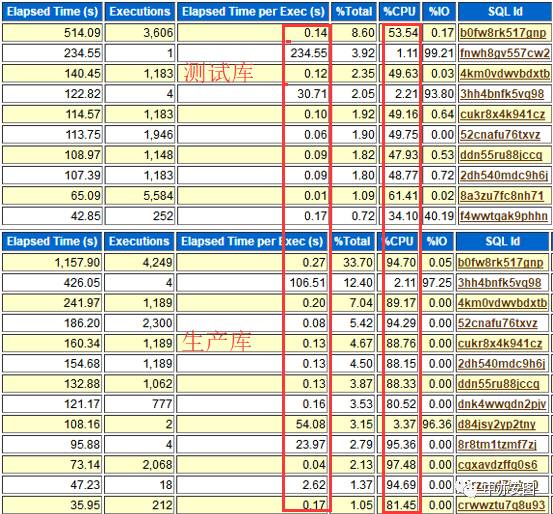Select elapsed time cell 1,157.90
This screenshot has height=514, width=553.
tap(52, 262)
